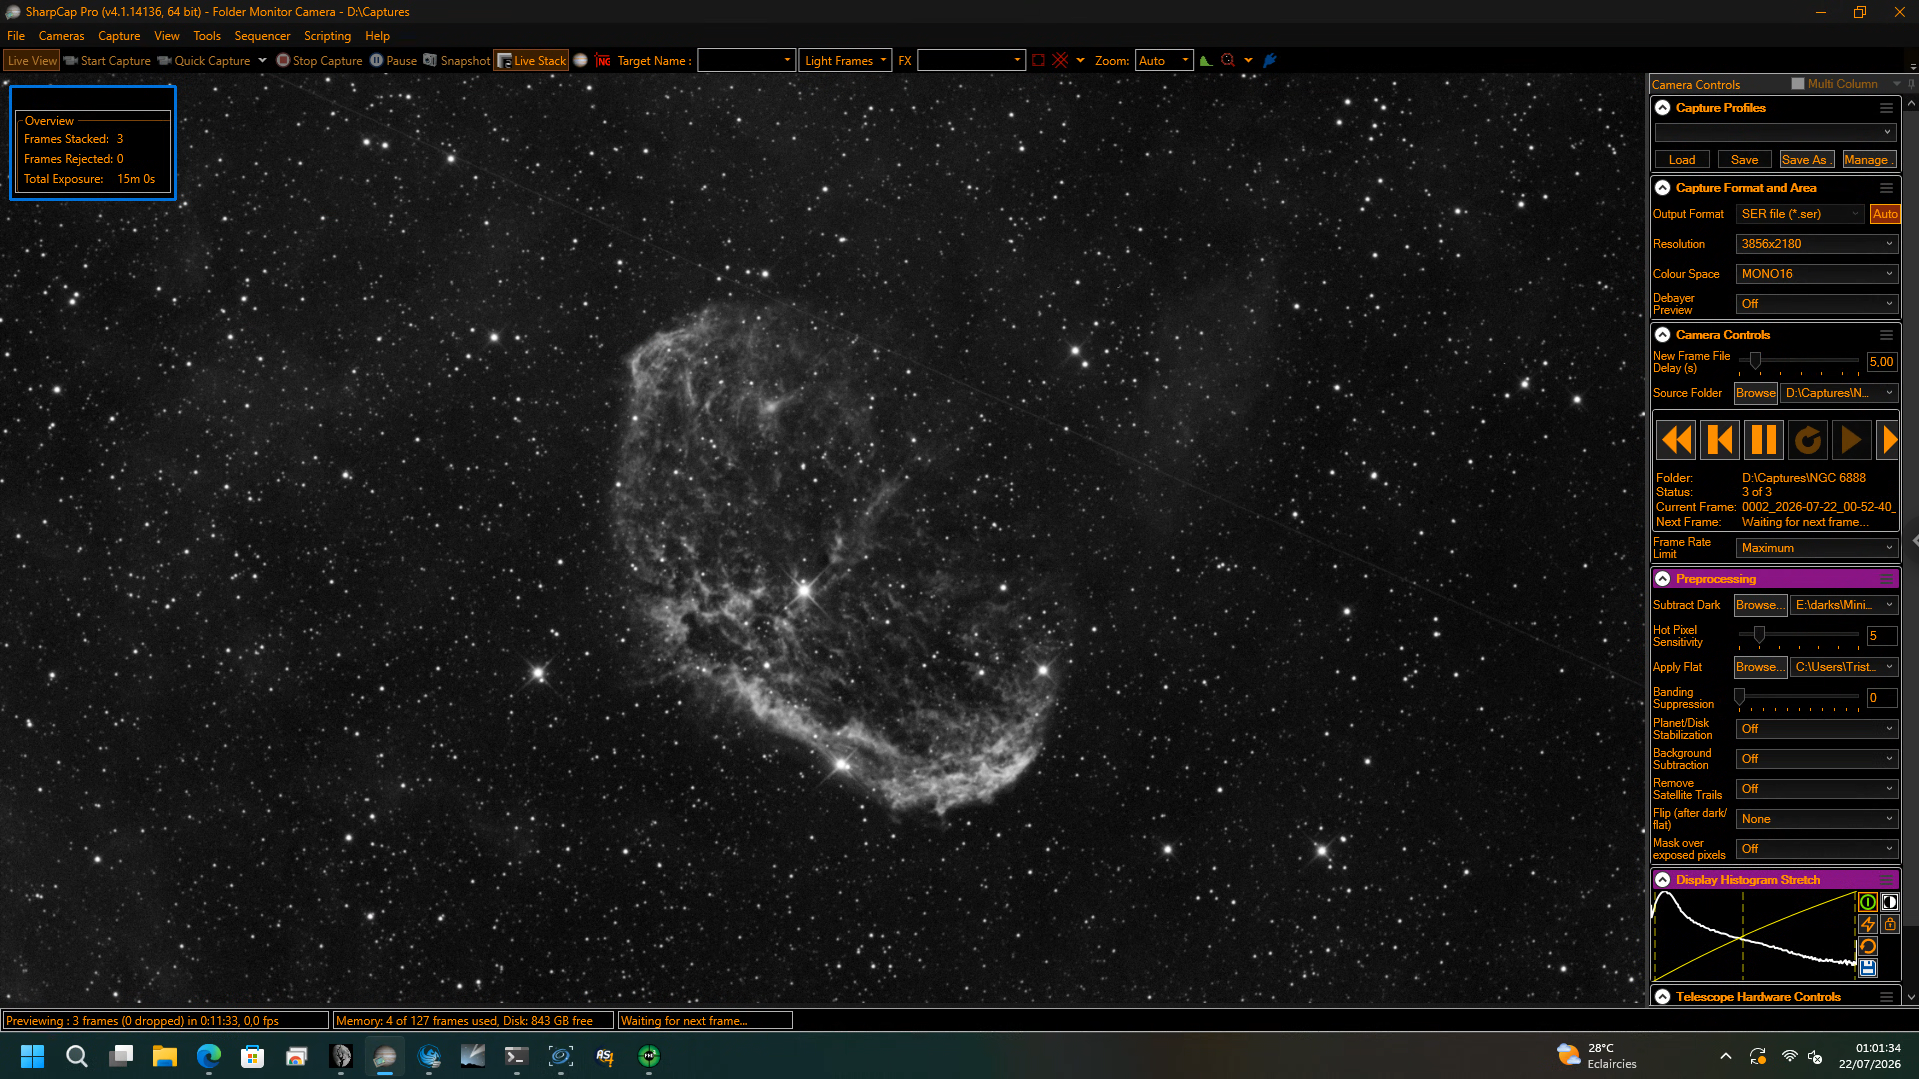Screen dimensions: 1919x1079
Task: Click the histogram auto-stretch lightning bolt icon
Action: 1867,924
